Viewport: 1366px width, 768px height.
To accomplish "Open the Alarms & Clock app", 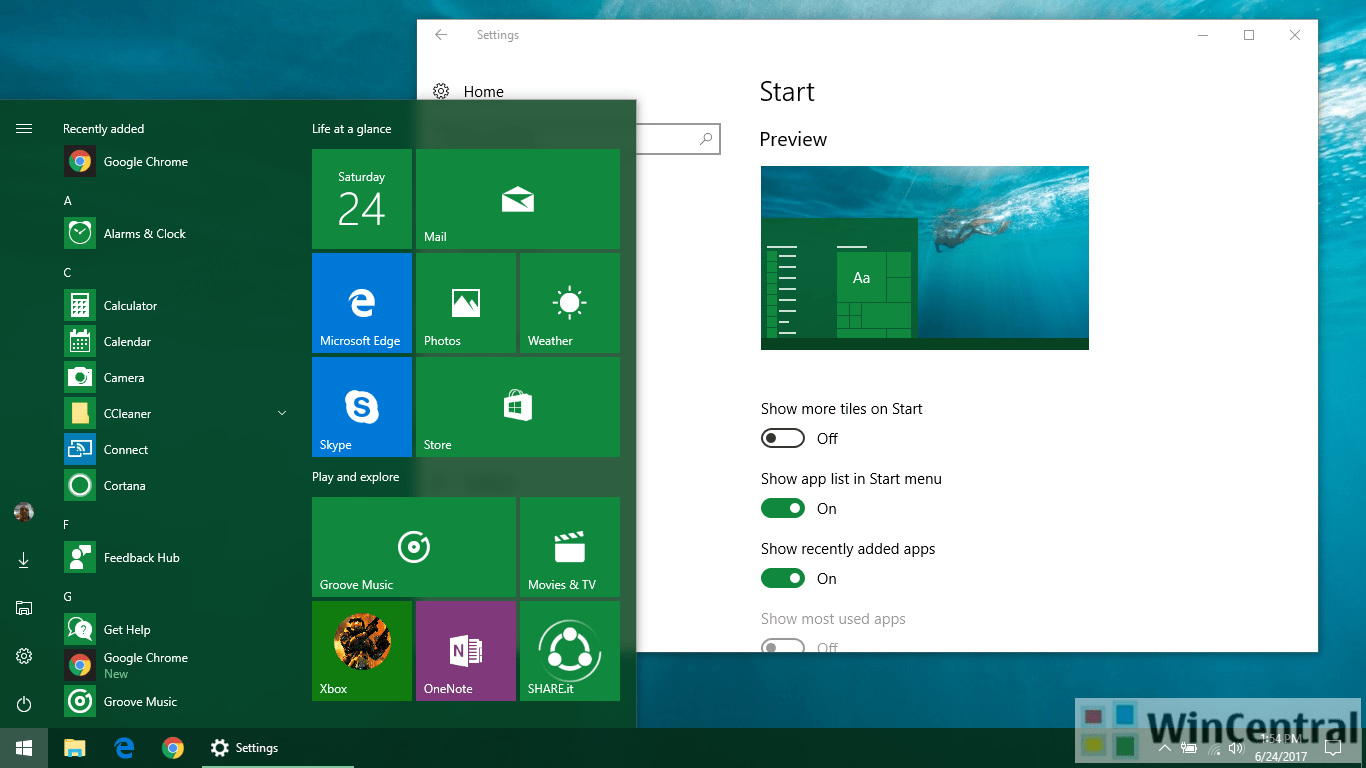I will [x=143, y=233].
